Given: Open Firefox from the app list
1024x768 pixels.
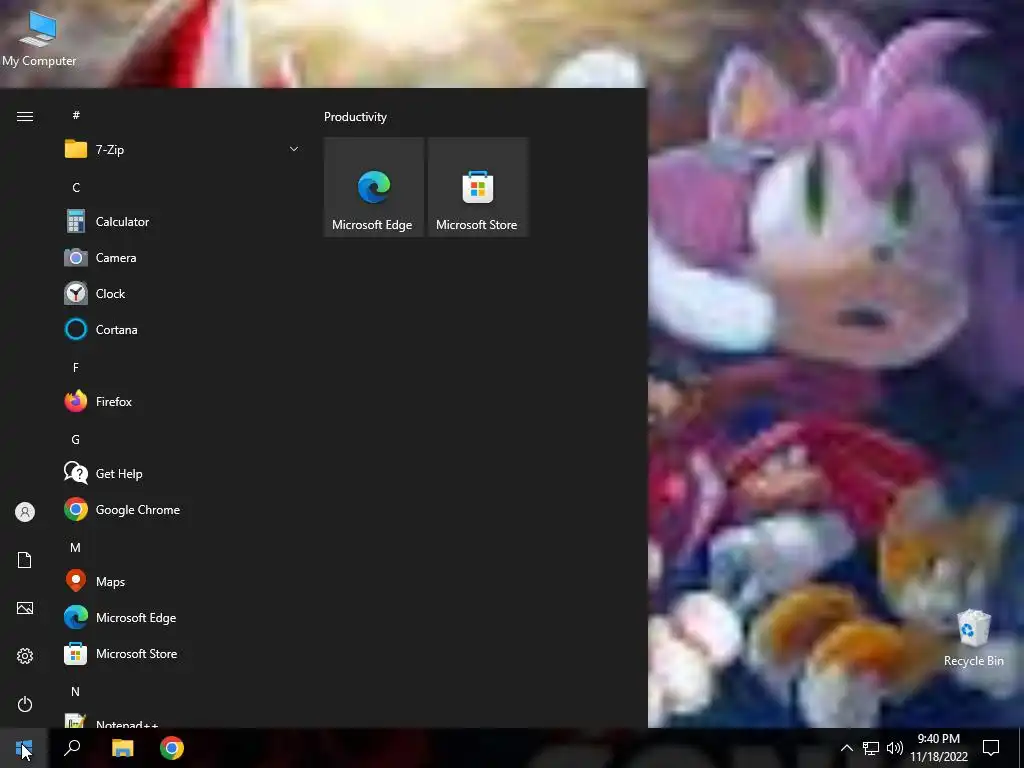Looking at the screenshot, I should point(182,402).
